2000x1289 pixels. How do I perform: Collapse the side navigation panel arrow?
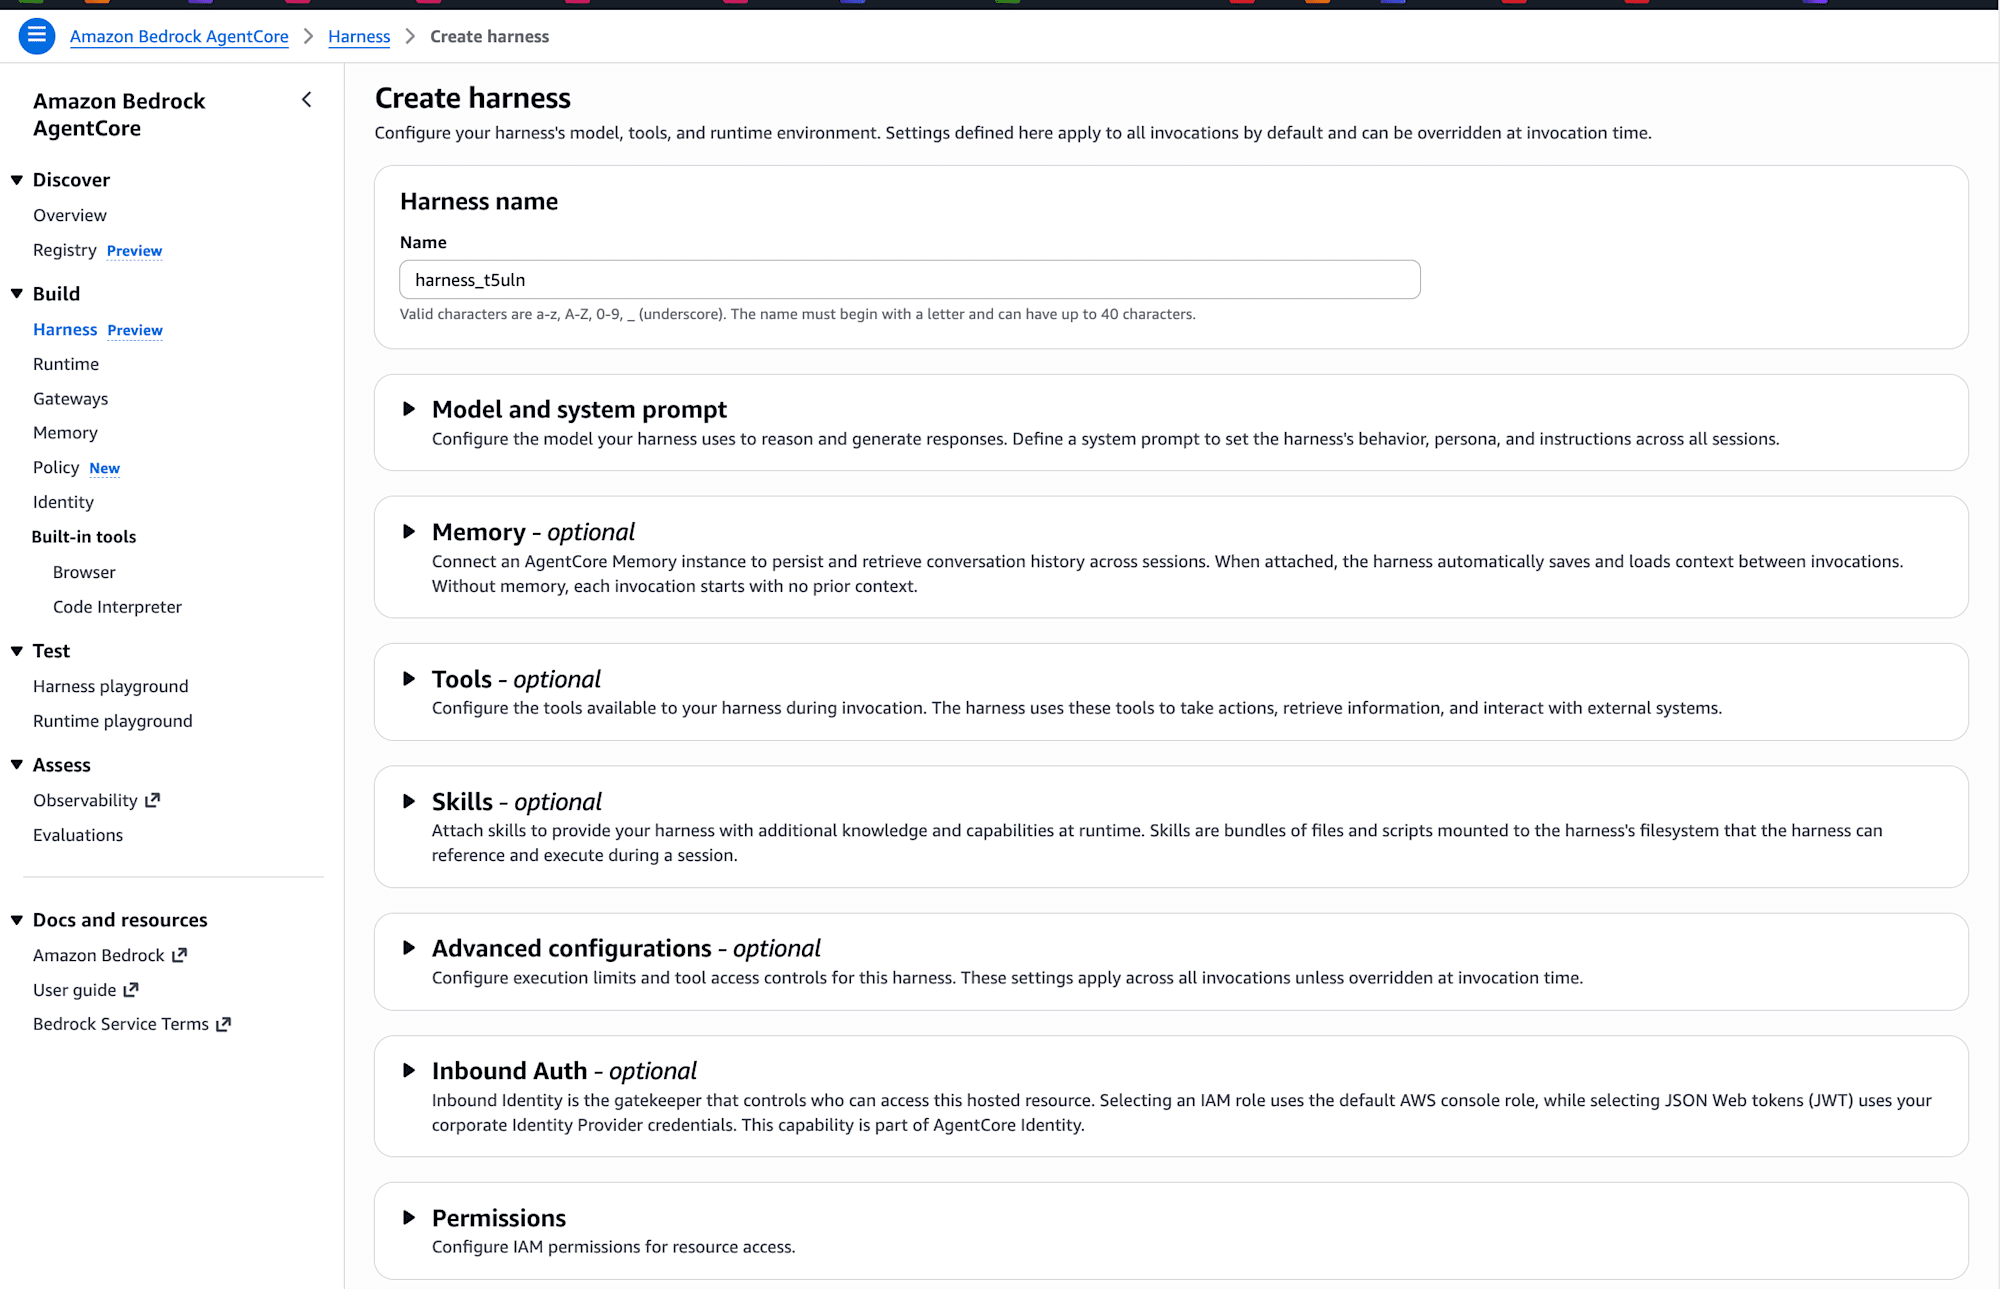[x=307, y=100]
